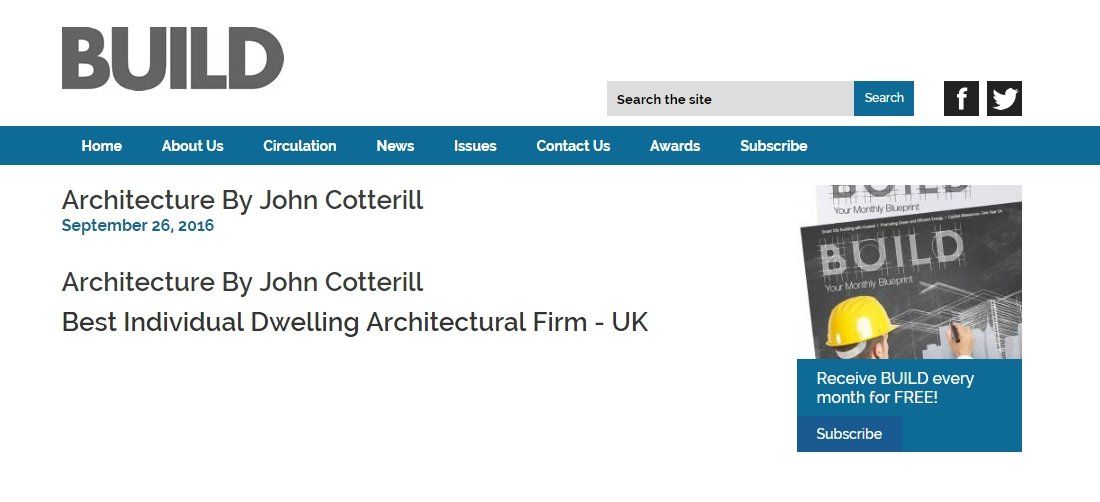The width and height of the screenshot is (1100, 502).
Task: Click Subscribe in the navigation bar
Action: click(773, 146)
